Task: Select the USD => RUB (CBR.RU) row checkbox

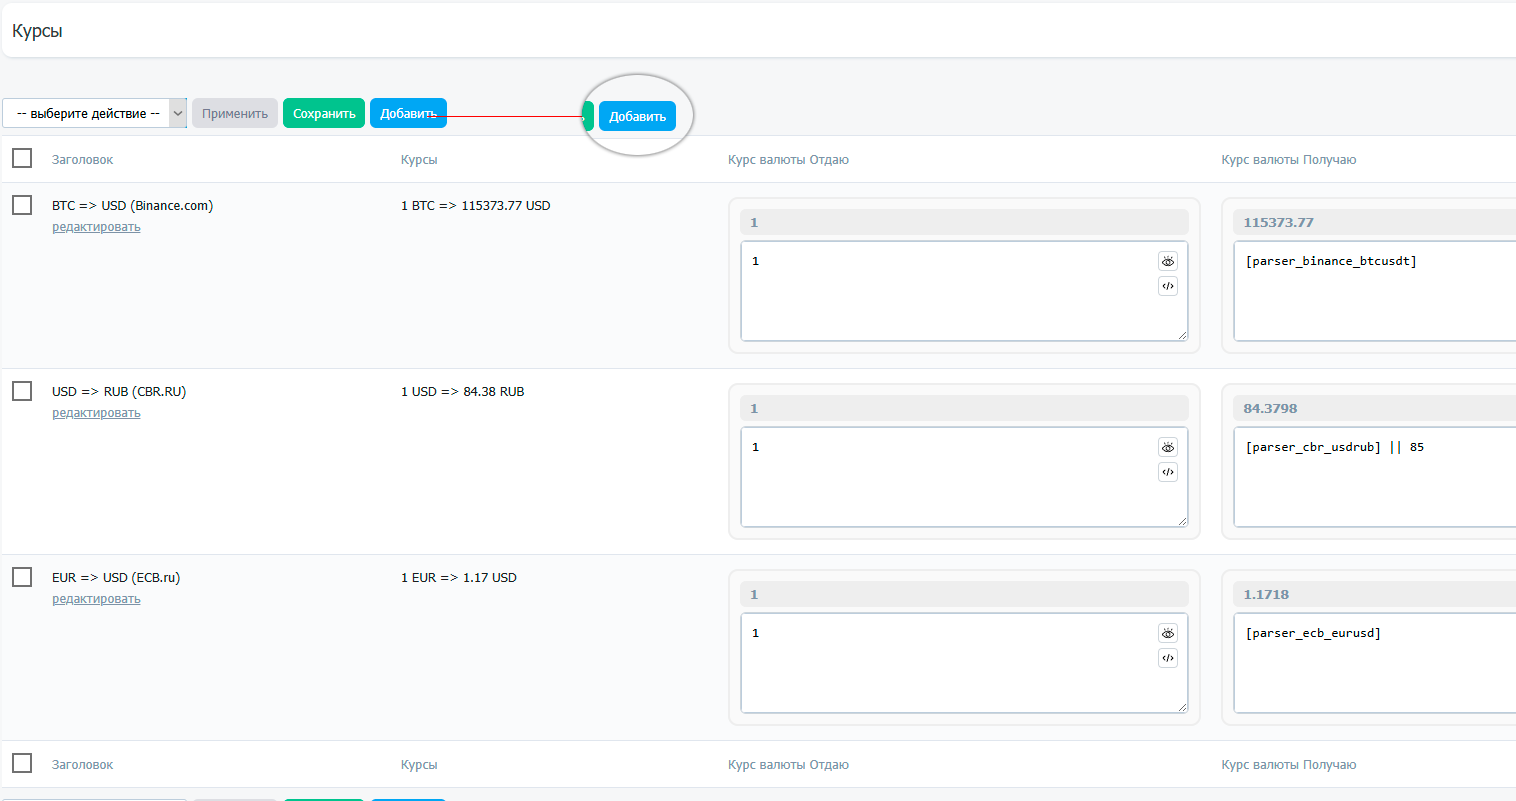Action: click(x=22, y=391)
